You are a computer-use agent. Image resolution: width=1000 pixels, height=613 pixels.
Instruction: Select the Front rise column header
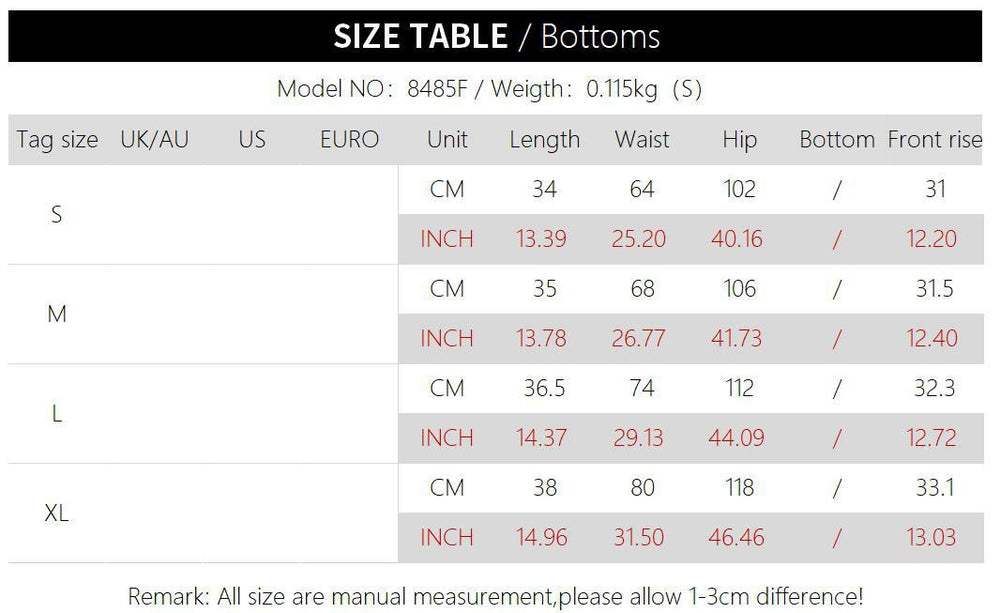[935, 139]
